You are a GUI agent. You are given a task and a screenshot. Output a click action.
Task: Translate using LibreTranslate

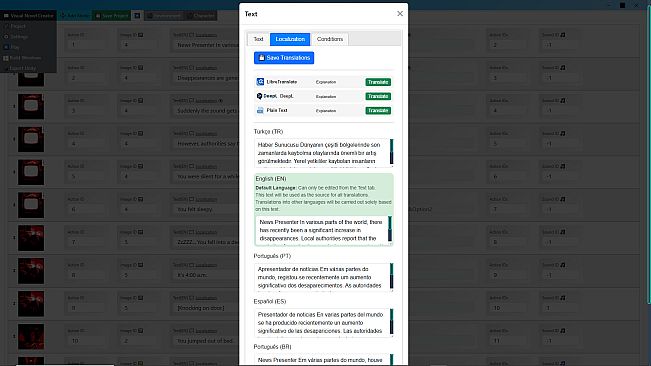pos(378,82)
